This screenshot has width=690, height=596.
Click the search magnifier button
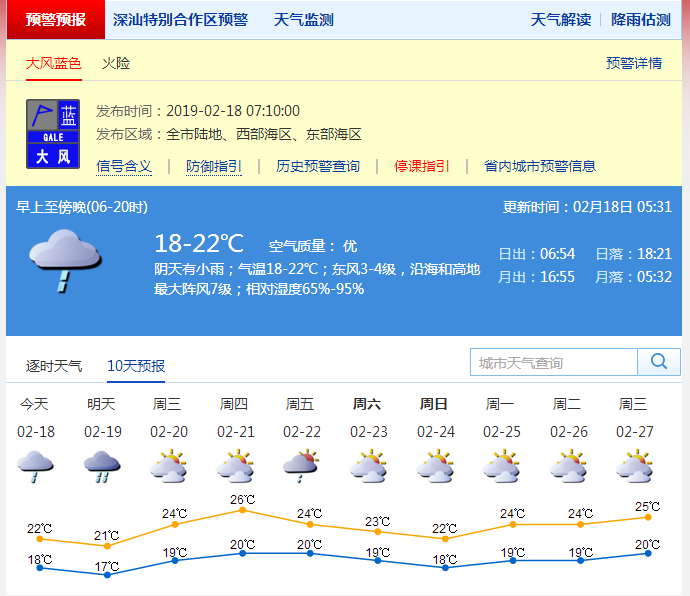[659, 362]
